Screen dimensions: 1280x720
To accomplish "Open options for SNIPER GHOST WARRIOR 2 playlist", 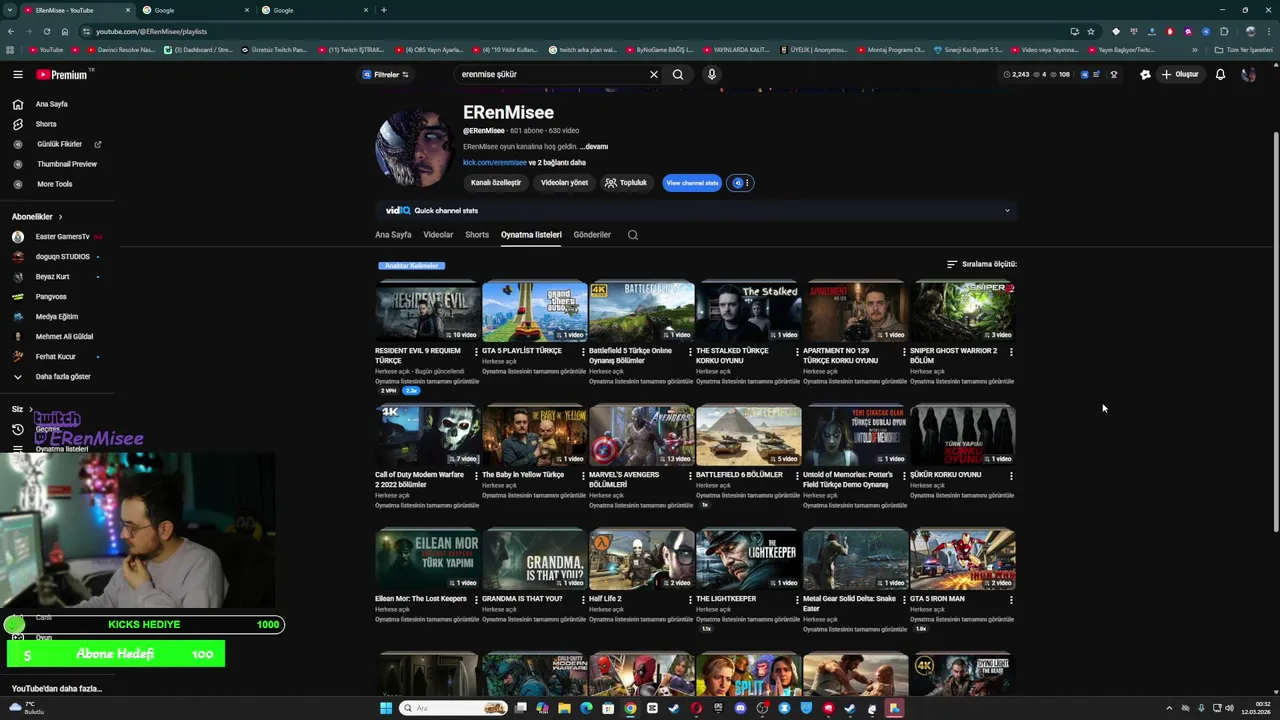I will tap(1011, 351).
